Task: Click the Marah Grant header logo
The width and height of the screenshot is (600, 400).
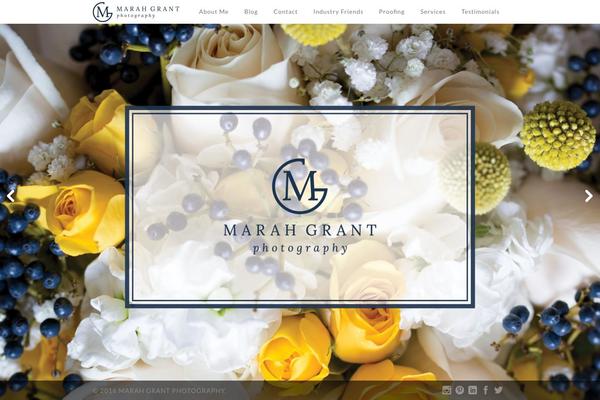Action: coord(136,12)
